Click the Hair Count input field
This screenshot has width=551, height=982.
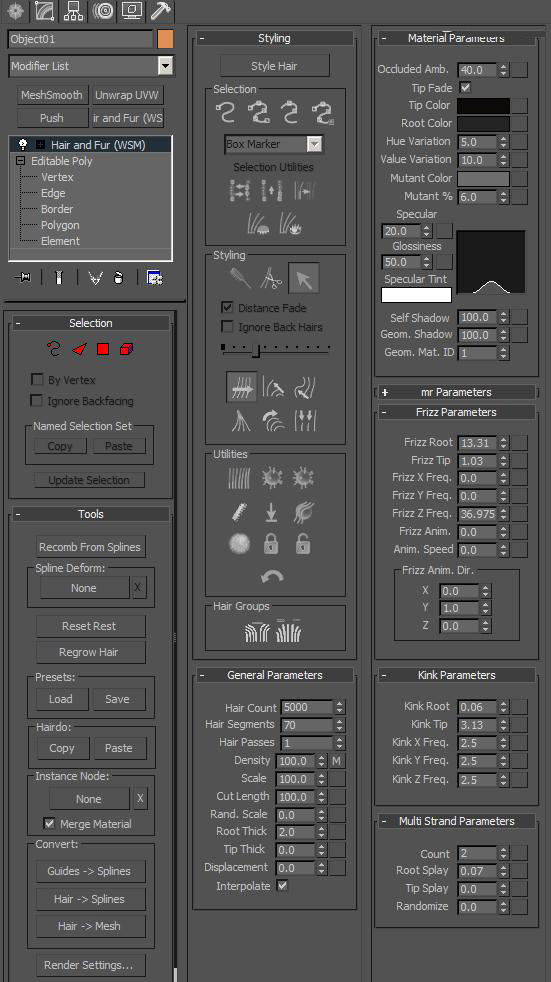point(306,707)
